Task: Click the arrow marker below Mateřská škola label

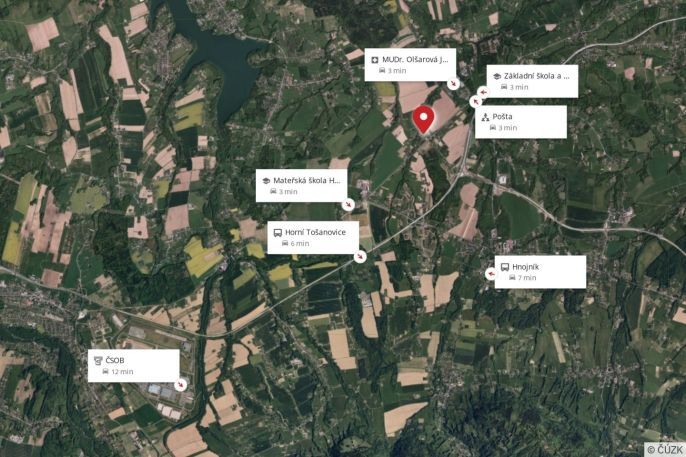Action: [348, 204]
